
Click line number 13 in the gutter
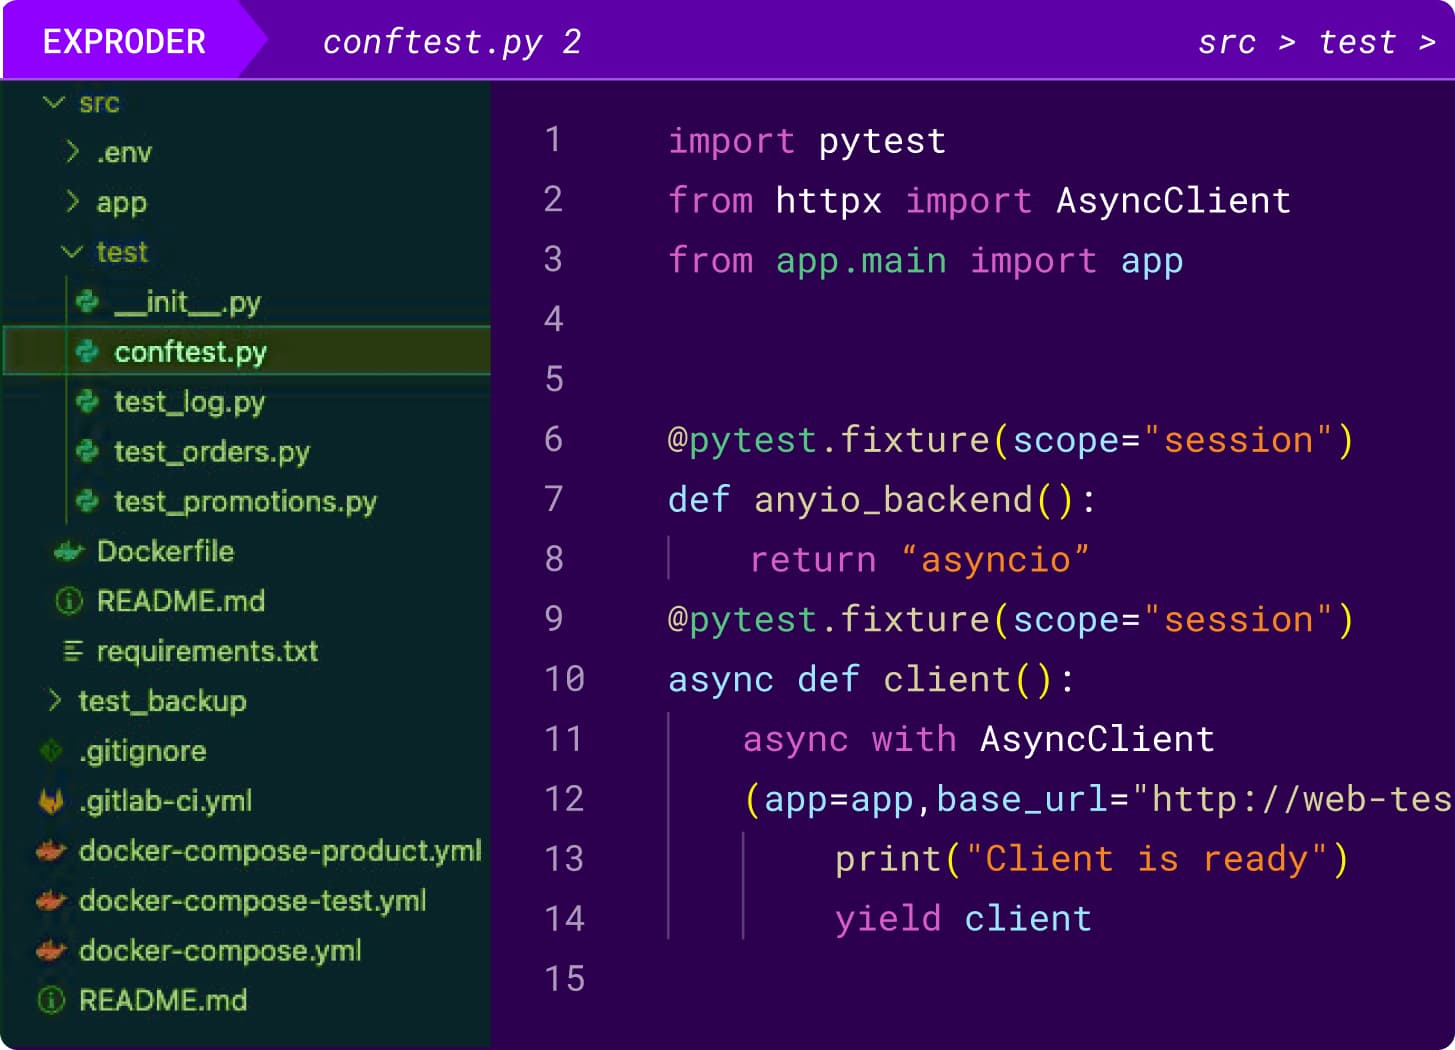tap(564, 859)
